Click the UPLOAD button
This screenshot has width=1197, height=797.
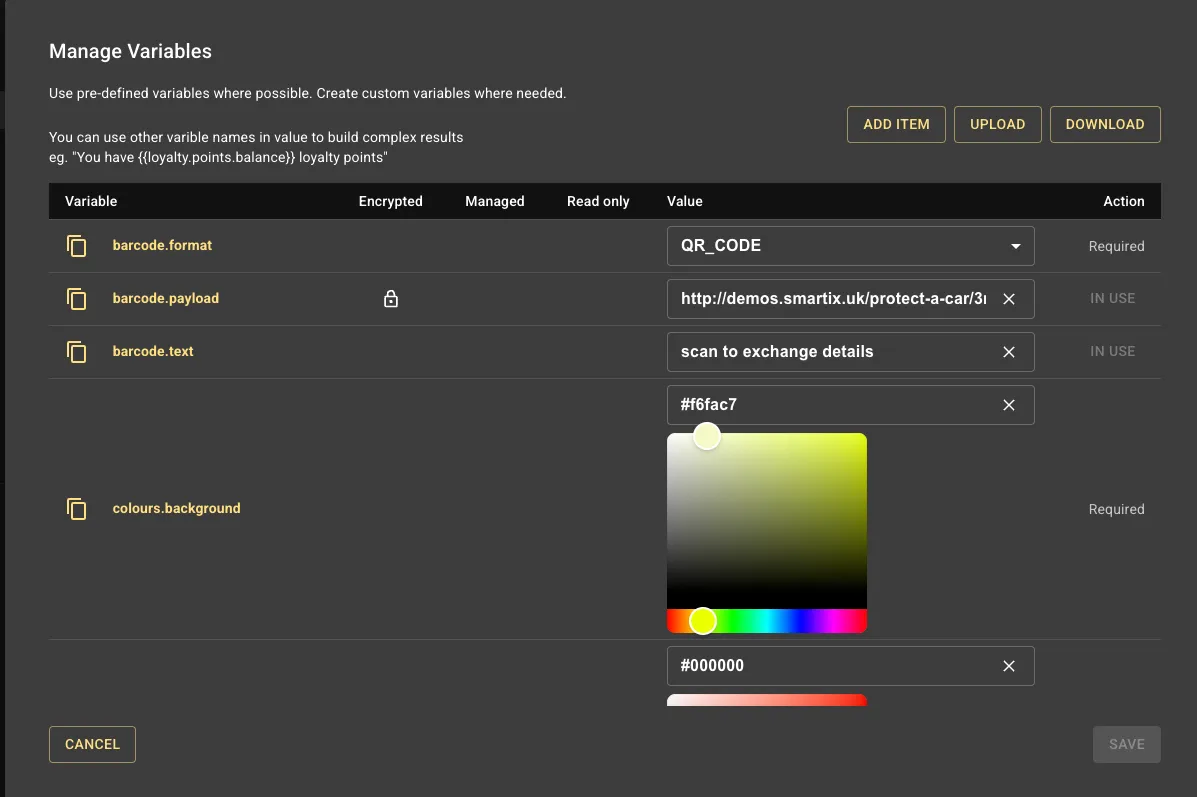click(997, 124)
